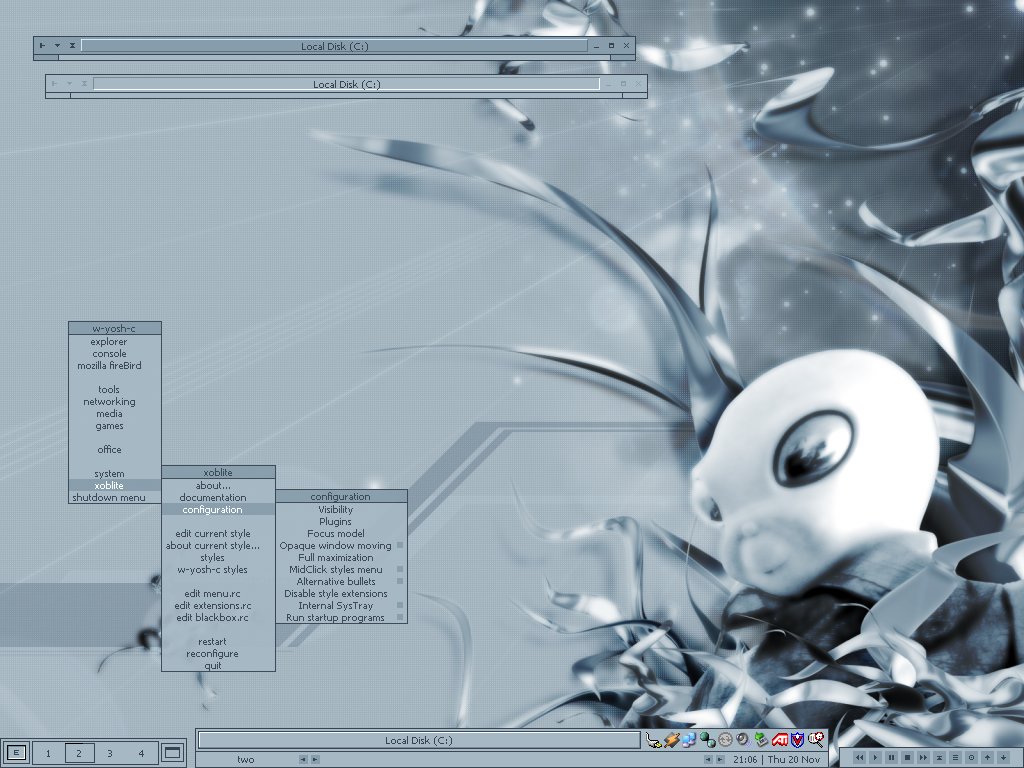Viewport: 1024px width, 768px height.
Task: Click quit in the xoblite menu
Action: point(218,665)
